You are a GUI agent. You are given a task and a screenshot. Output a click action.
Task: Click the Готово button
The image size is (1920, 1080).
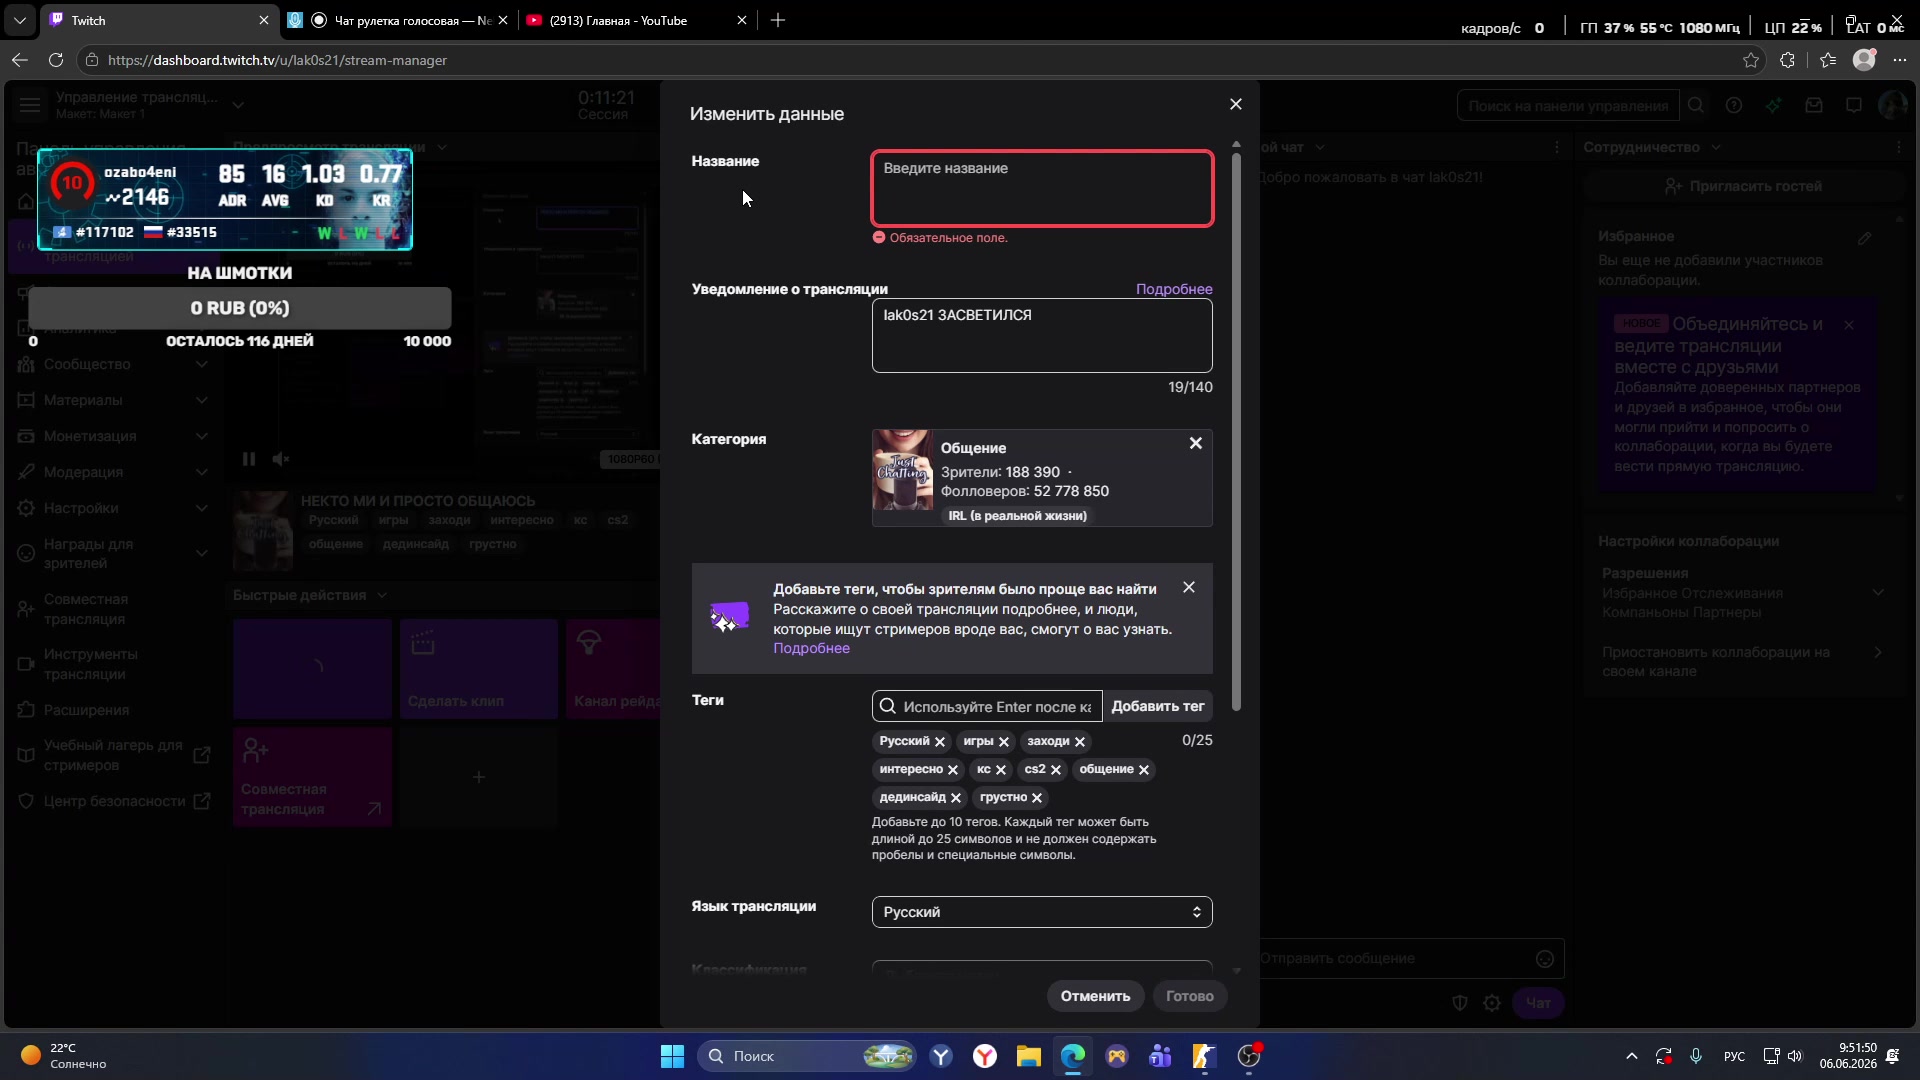(1190, 996)
